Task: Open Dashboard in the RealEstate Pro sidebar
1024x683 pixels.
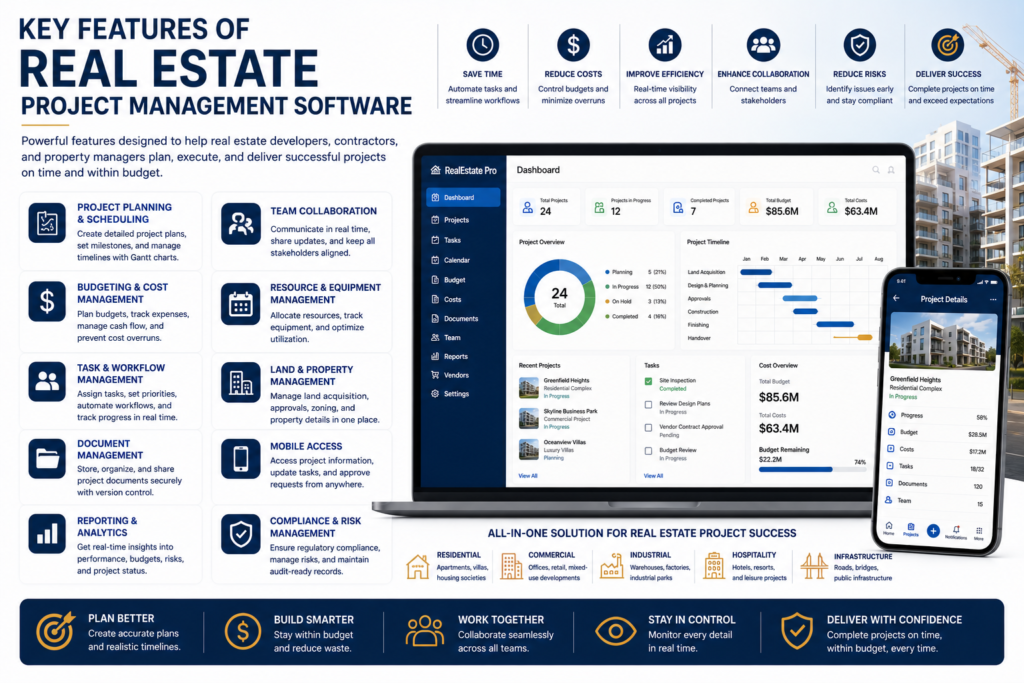Action: (463, 197)
